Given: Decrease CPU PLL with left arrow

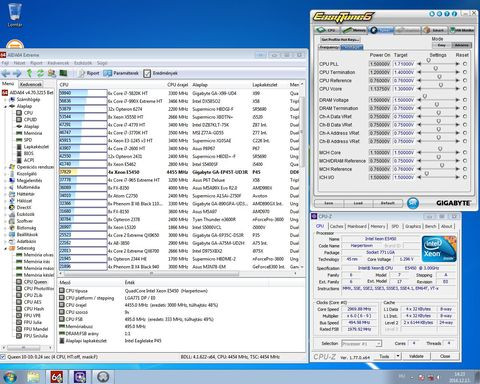Looking at the screenshot, I should point(419,64).
